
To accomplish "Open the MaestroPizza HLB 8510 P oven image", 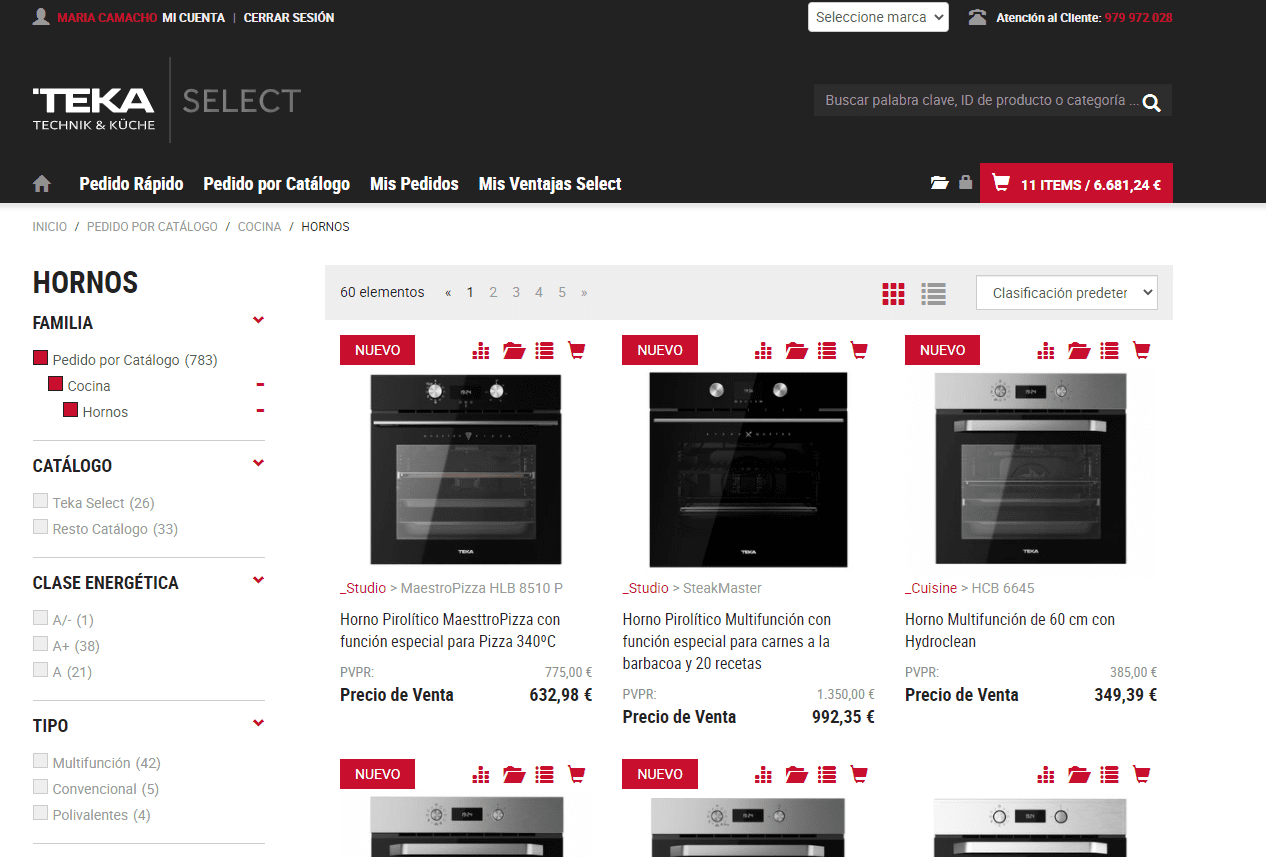I will pos(465,469).
